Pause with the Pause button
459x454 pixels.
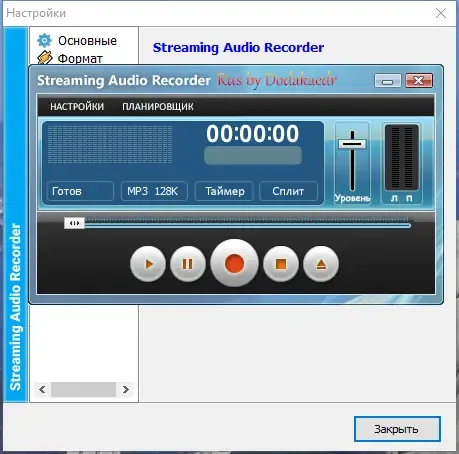[188, 264]
